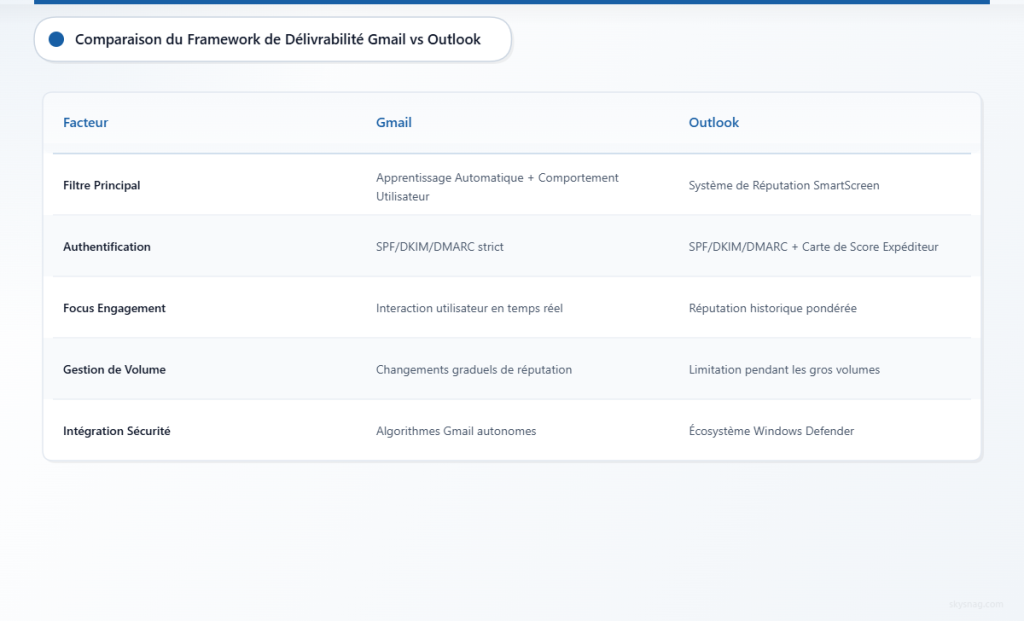1024x621 pixels.
Task: Click the Filtre Principal row label
Action: click(101, 185)
